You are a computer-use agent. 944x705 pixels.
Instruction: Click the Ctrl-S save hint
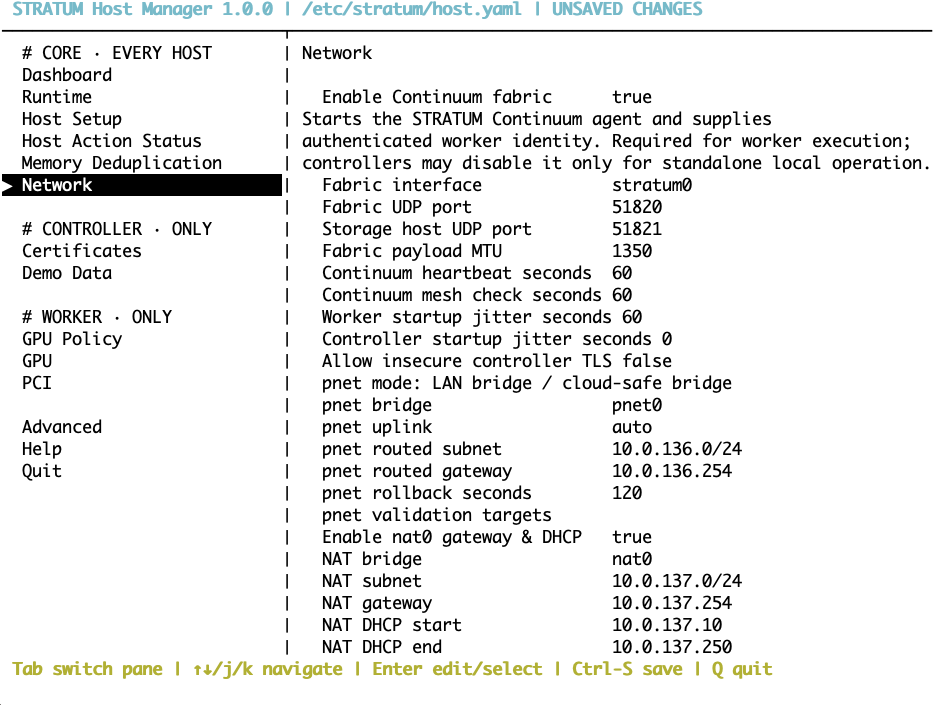tap(627, 669)
